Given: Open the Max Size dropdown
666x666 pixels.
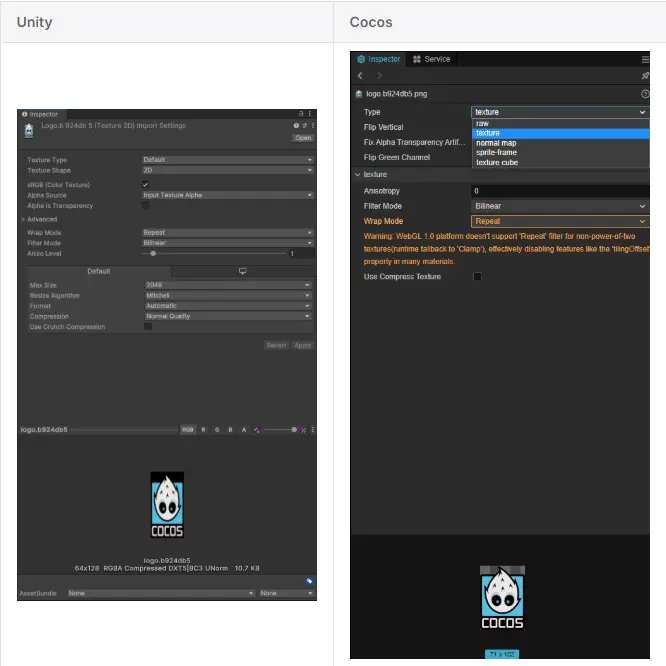Looking at the screenshot, I should (x=228, y=285).
